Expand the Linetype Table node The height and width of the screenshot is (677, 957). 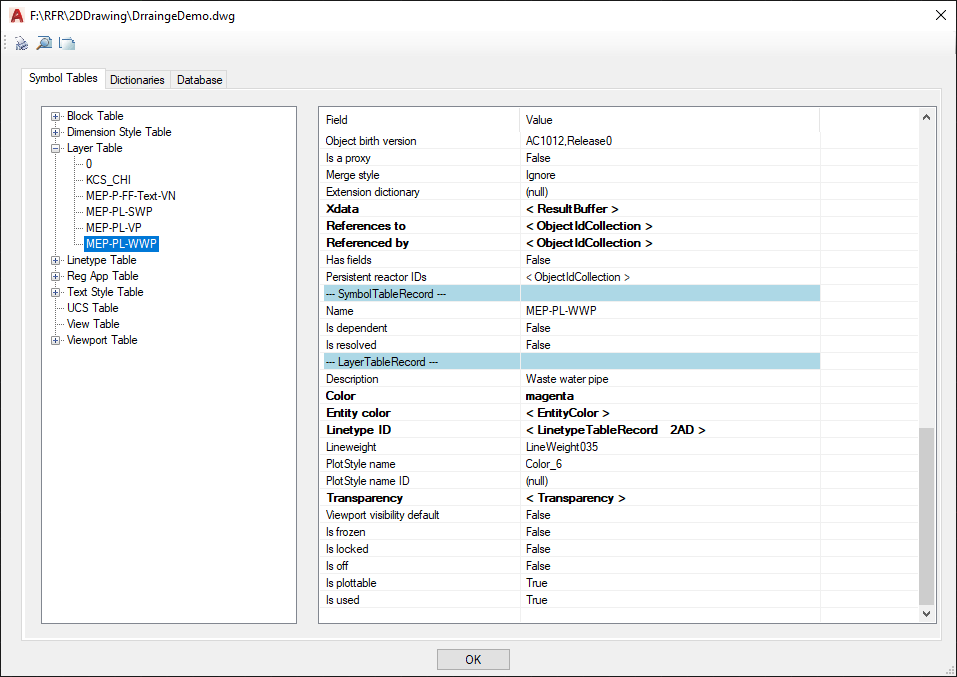pyautogui.click(x=56, y=261)
